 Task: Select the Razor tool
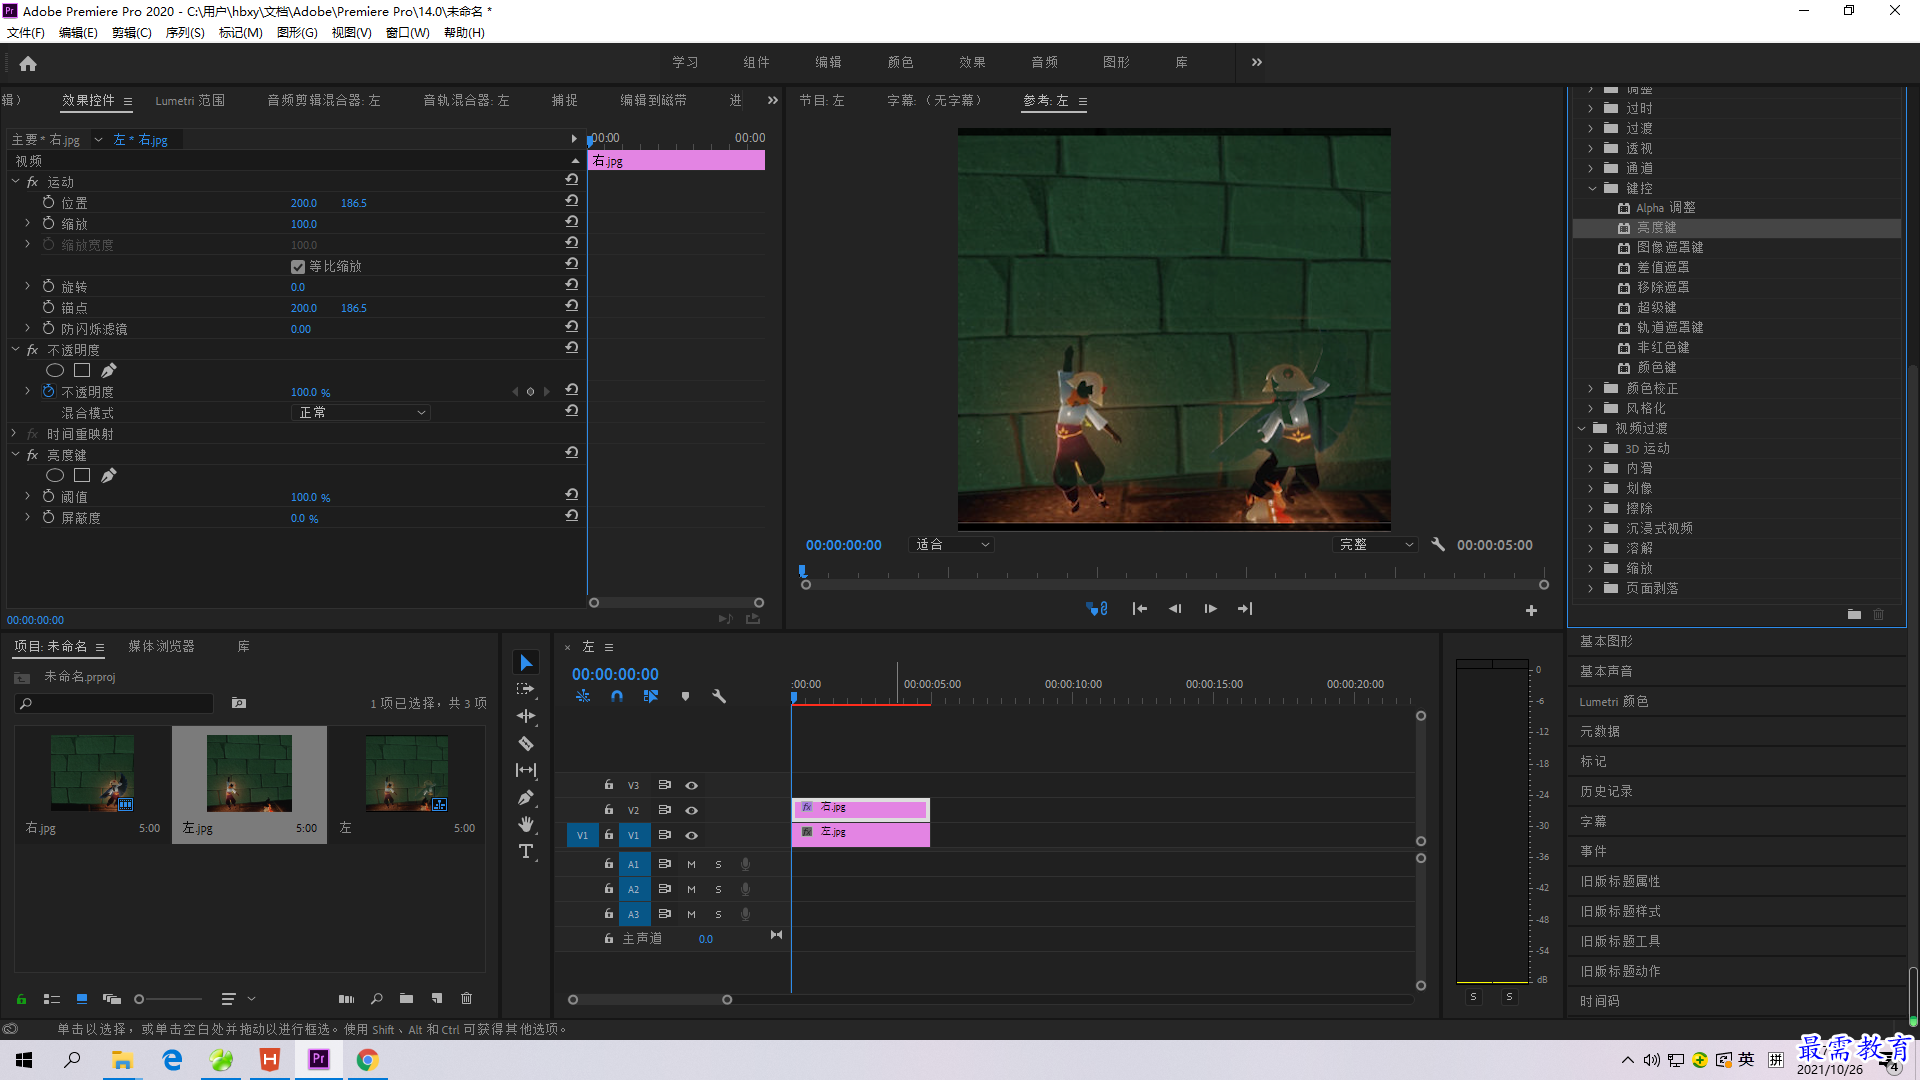(x=526, y=743)
